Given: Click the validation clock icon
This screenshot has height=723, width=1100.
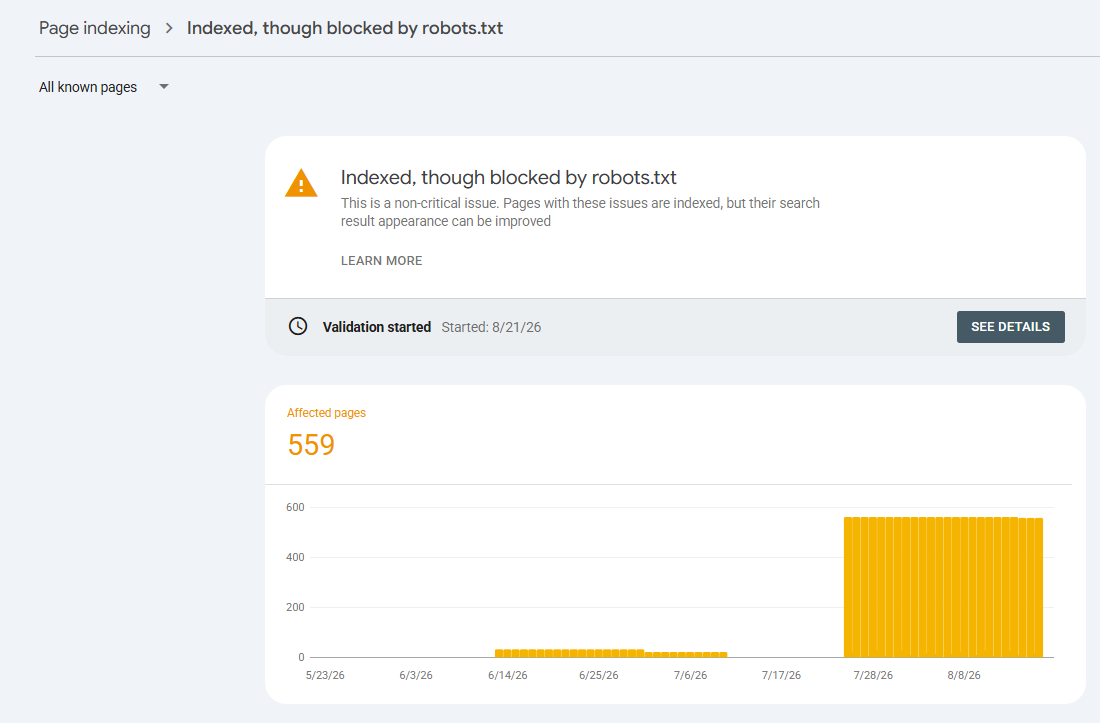Looking at the screenshot, I should (298, 326).
